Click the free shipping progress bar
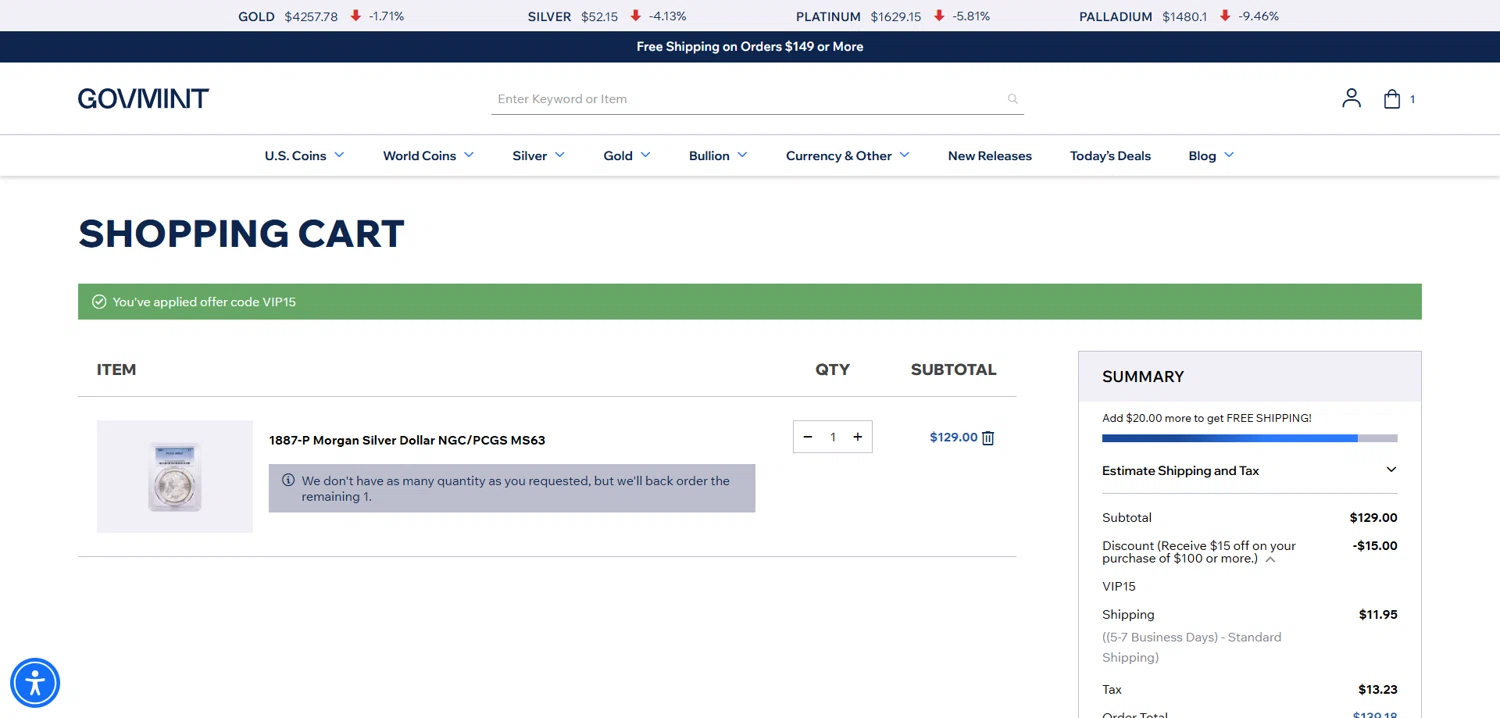This screenshot has height=718, width=1500. 1249,438
